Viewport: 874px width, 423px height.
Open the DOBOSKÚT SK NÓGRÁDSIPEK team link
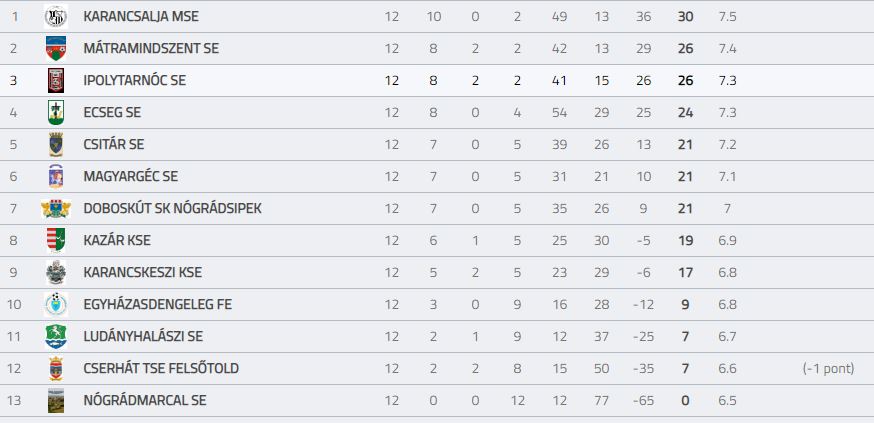[x=172, y=208]
